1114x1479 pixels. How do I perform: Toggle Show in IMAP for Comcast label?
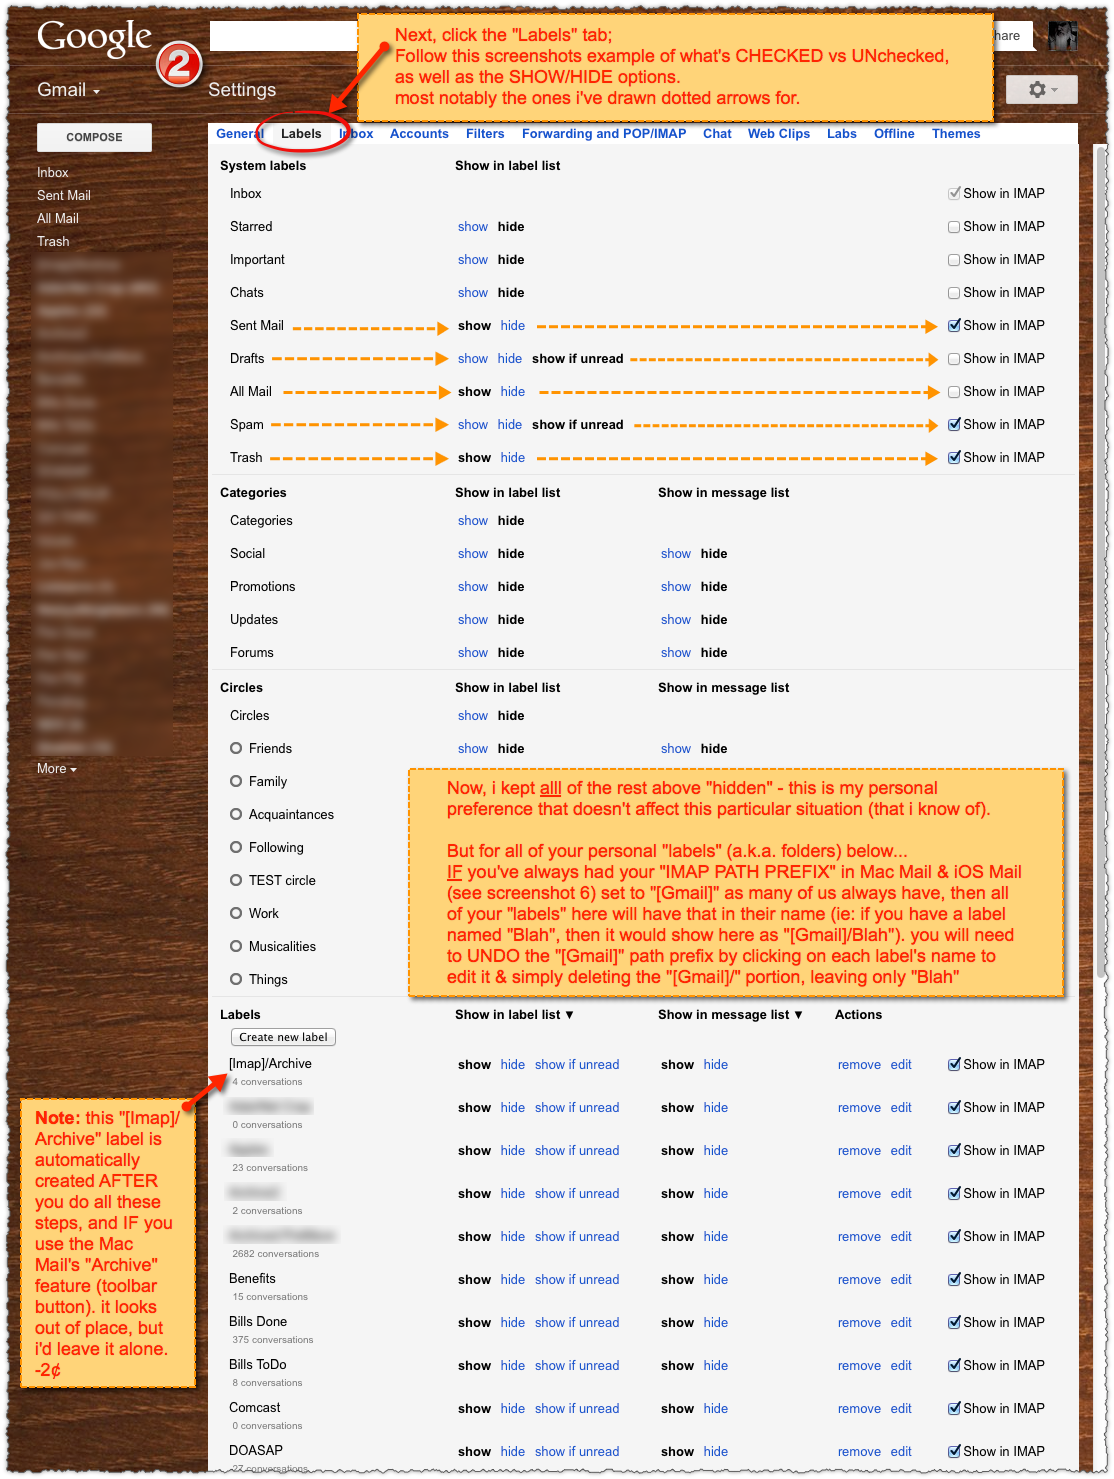coord(954,1409)
